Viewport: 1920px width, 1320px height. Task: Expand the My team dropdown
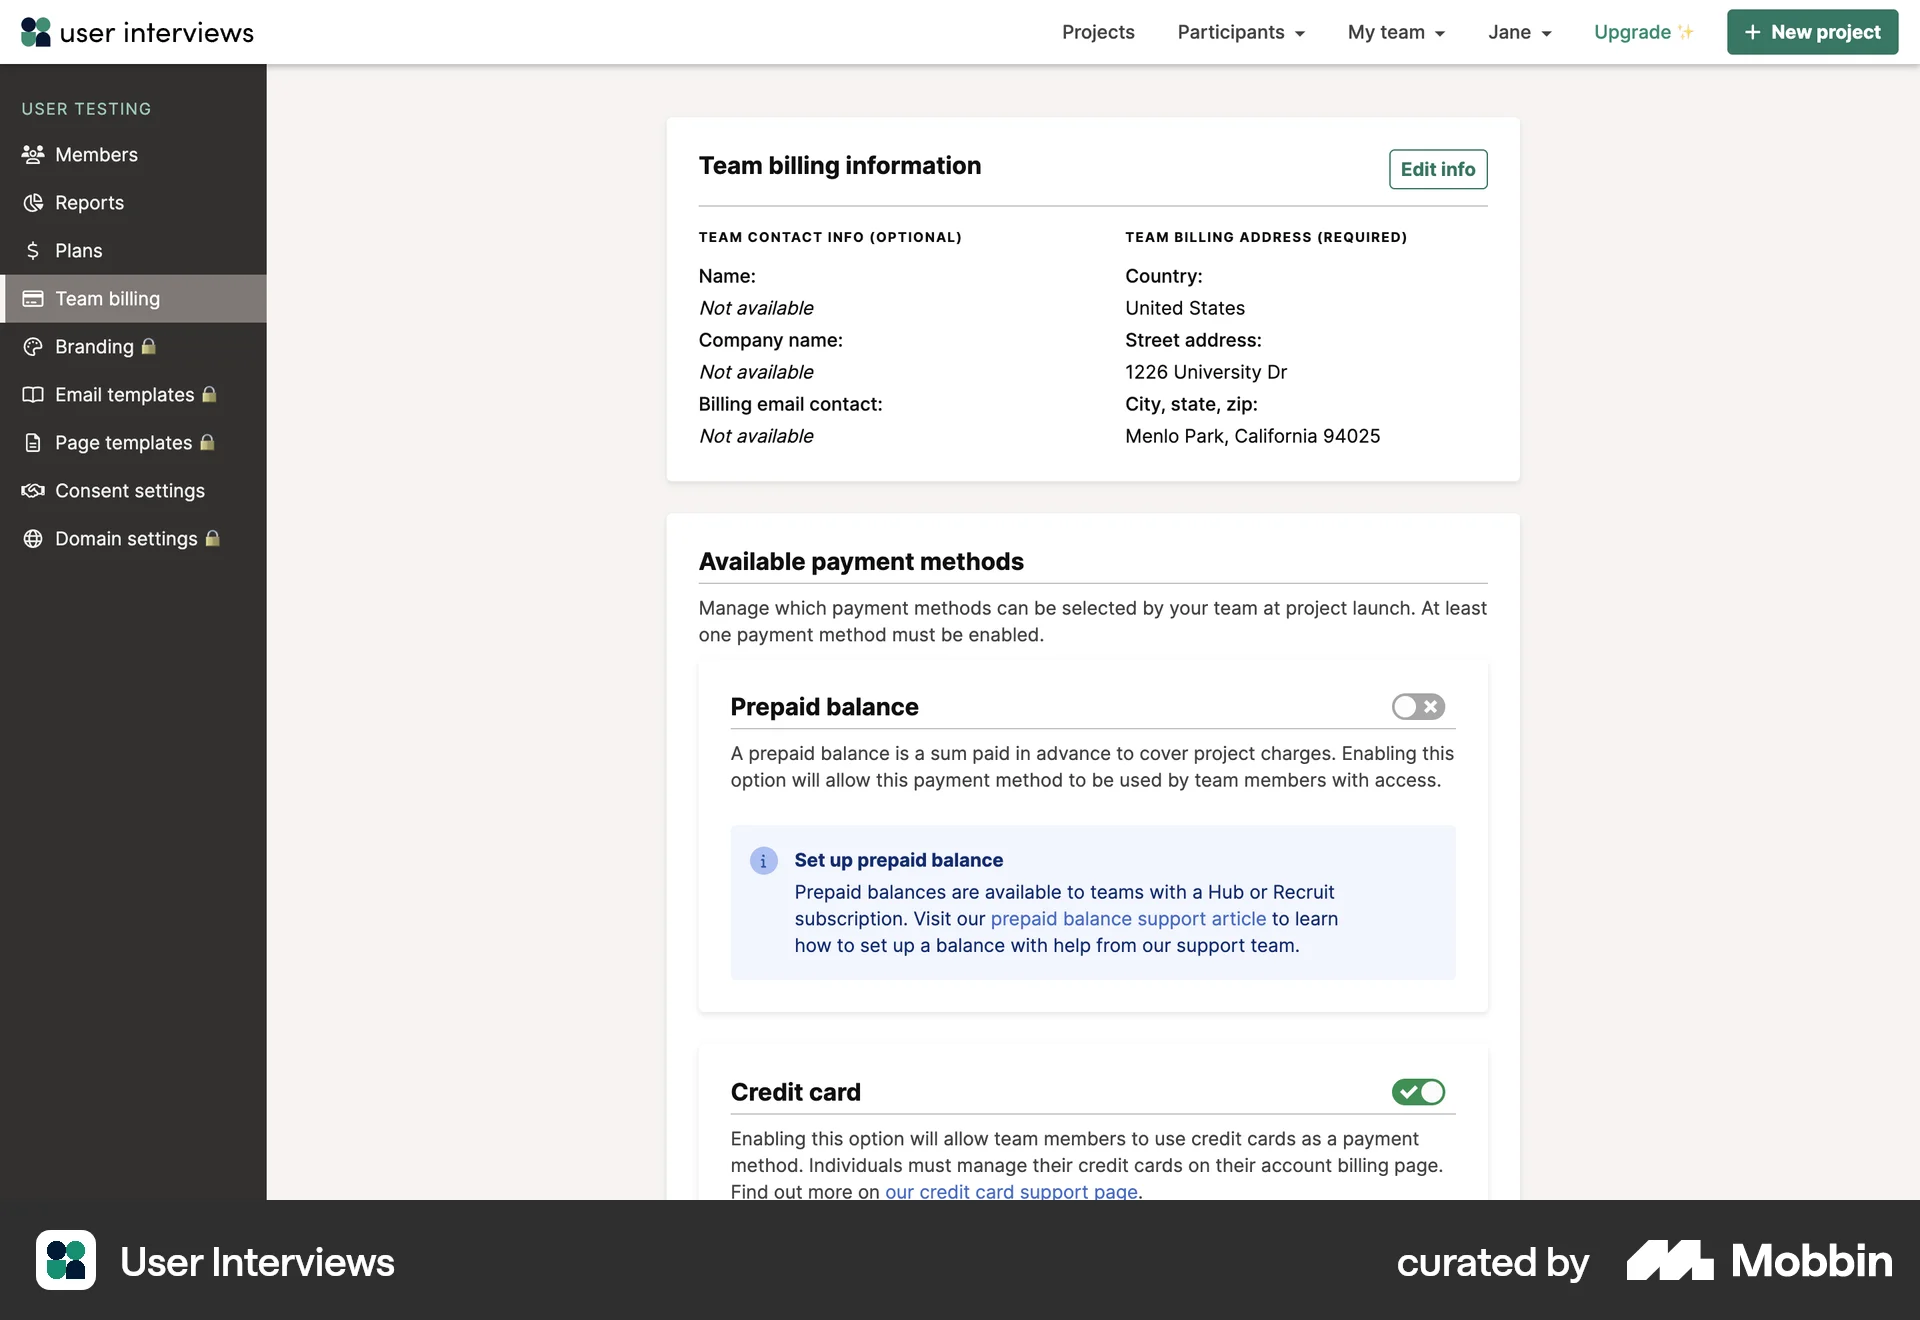point(1396,32)
